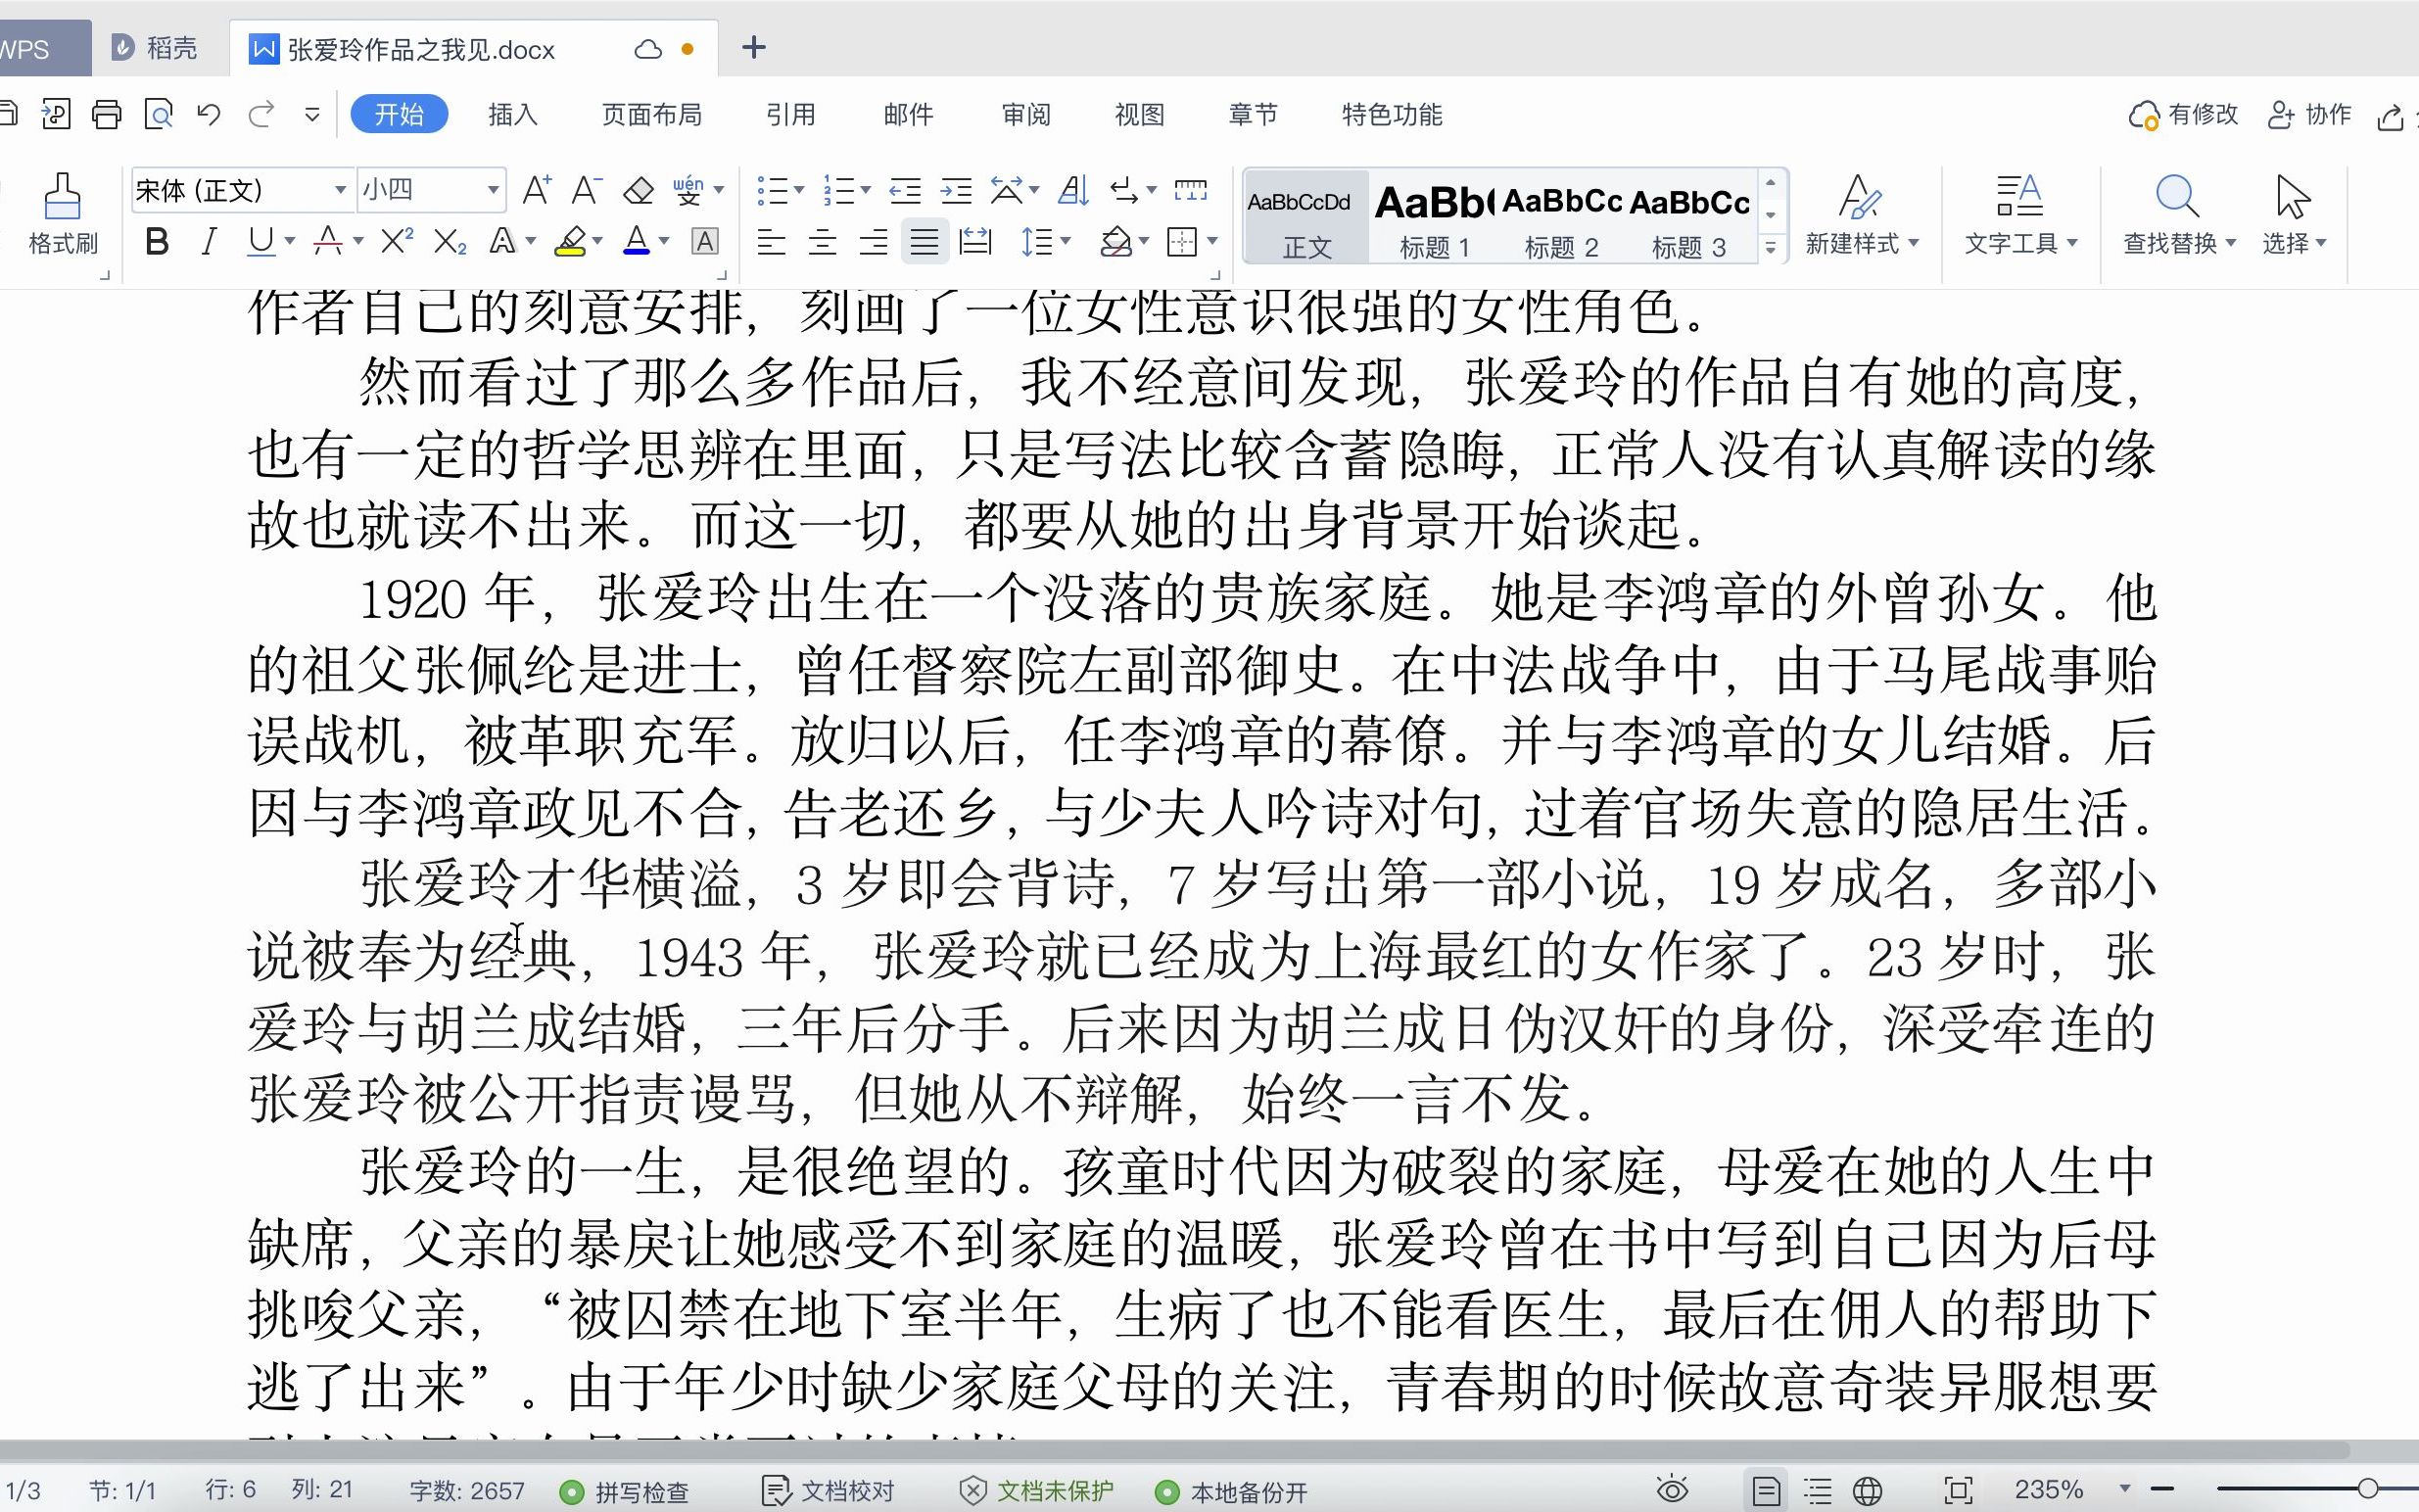Open the 页面布局 ribbon tab
The width and height of the screenshot is (2419, 1512).
tap(651, 115)
